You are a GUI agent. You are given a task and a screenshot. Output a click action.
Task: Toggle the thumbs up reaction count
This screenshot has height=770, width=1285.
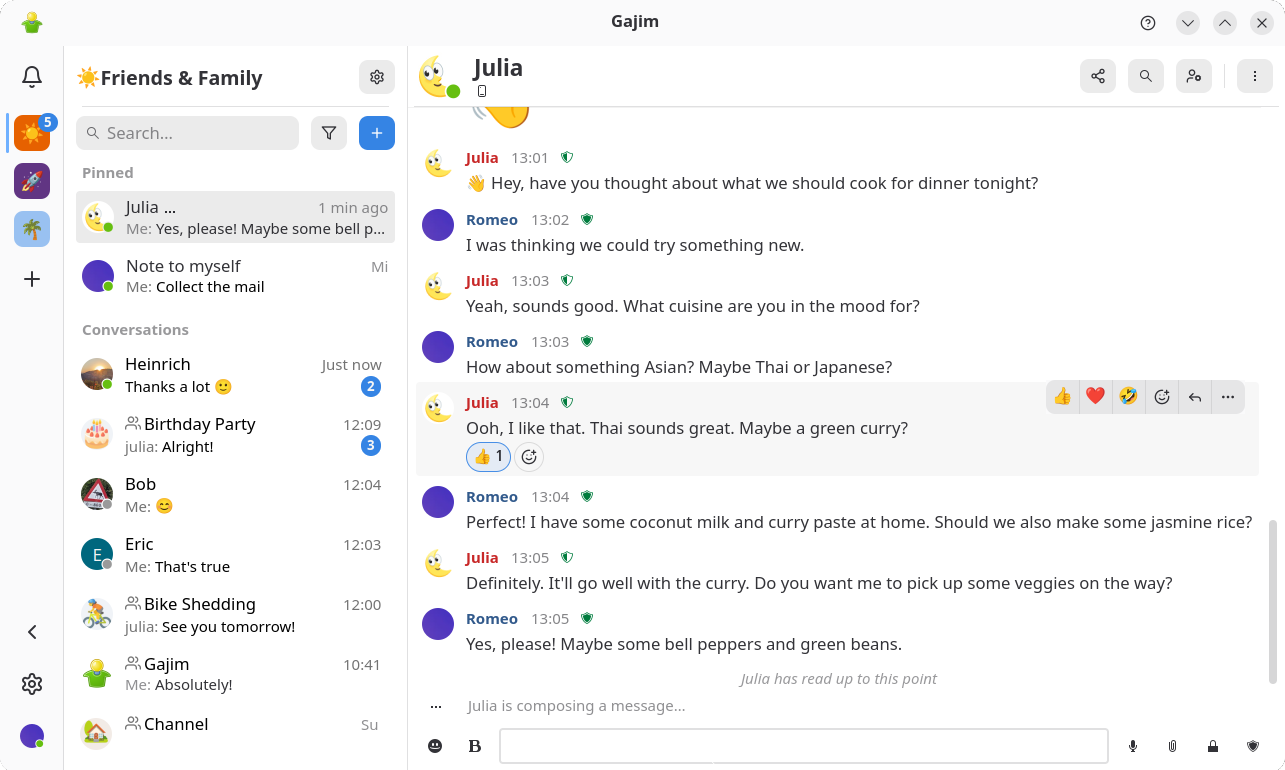pyautogui.click(x=488, y=457)
